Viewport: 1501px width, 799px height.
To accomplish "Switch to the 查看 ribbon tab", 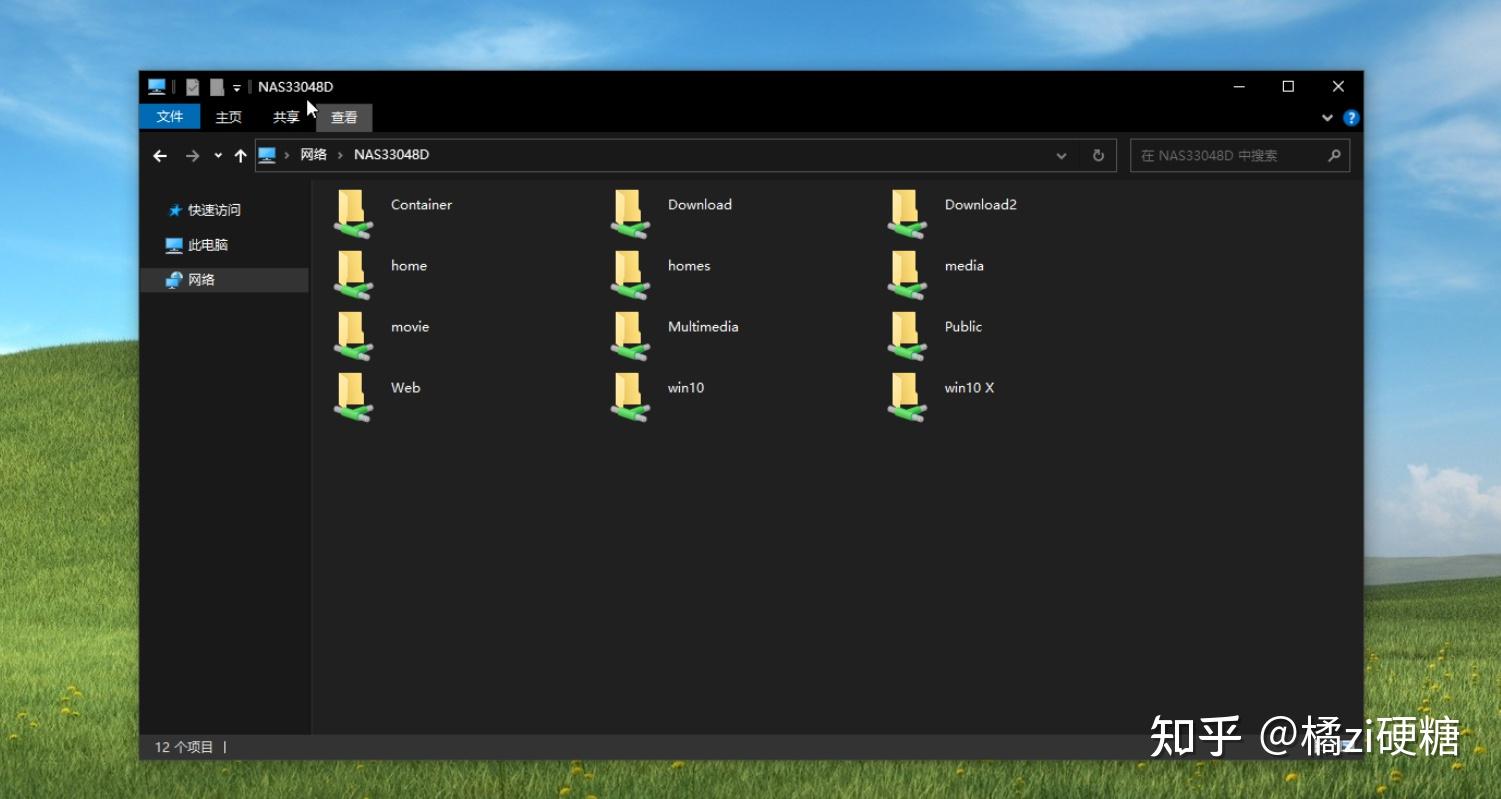I will [x=344, y=117].
